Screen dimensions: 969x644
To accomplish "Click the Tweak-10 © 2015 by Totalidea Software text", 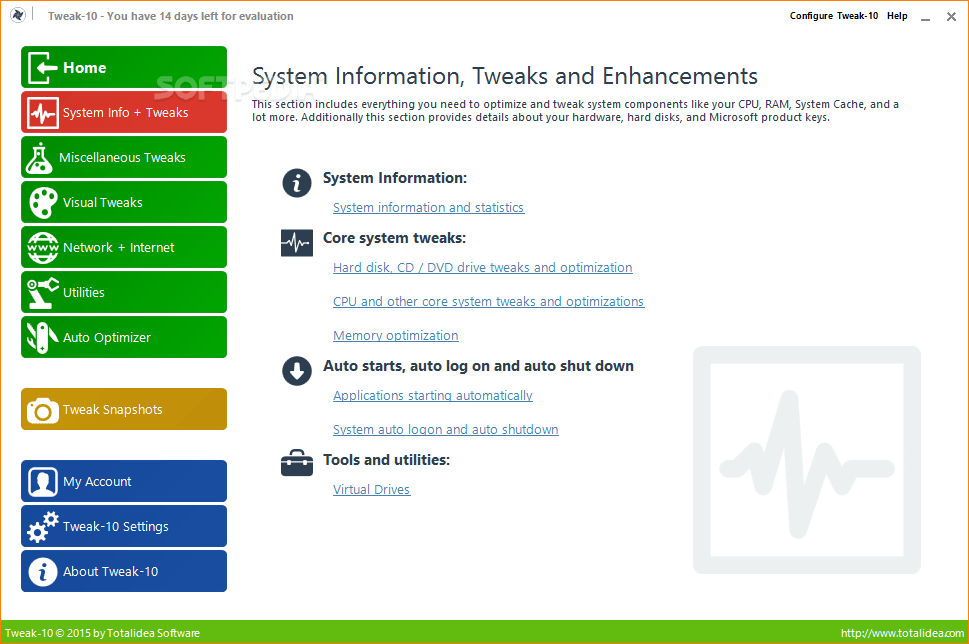I will tap(103, 633).
